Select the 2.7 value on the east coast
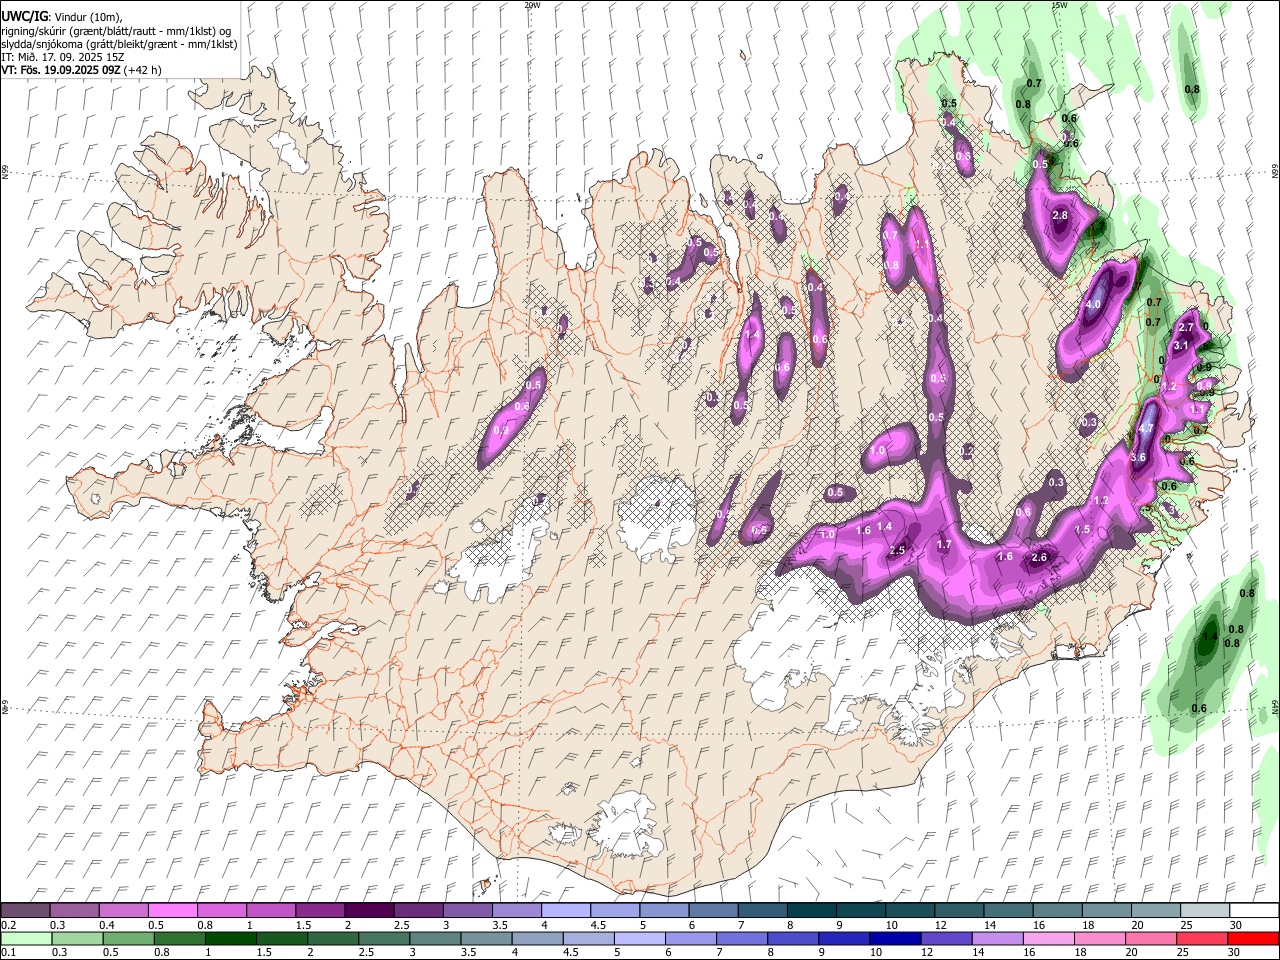1280x960 pixels. tap(1187, 327)
